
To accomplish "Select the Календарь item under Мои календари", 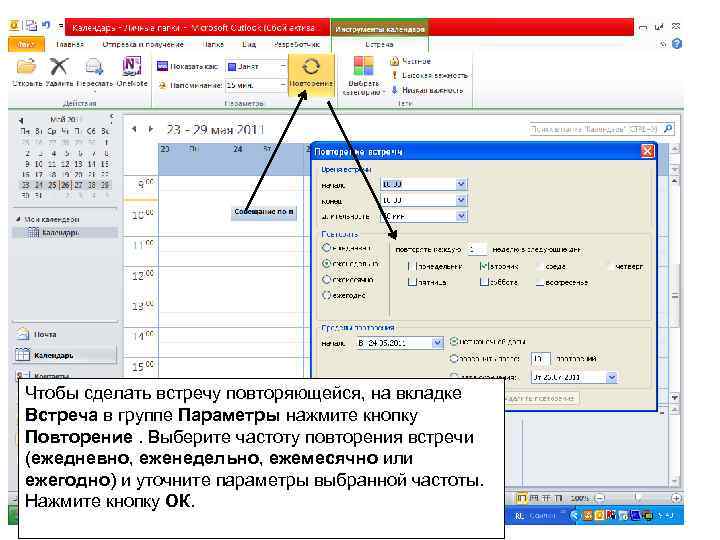I will pos(65,232).
